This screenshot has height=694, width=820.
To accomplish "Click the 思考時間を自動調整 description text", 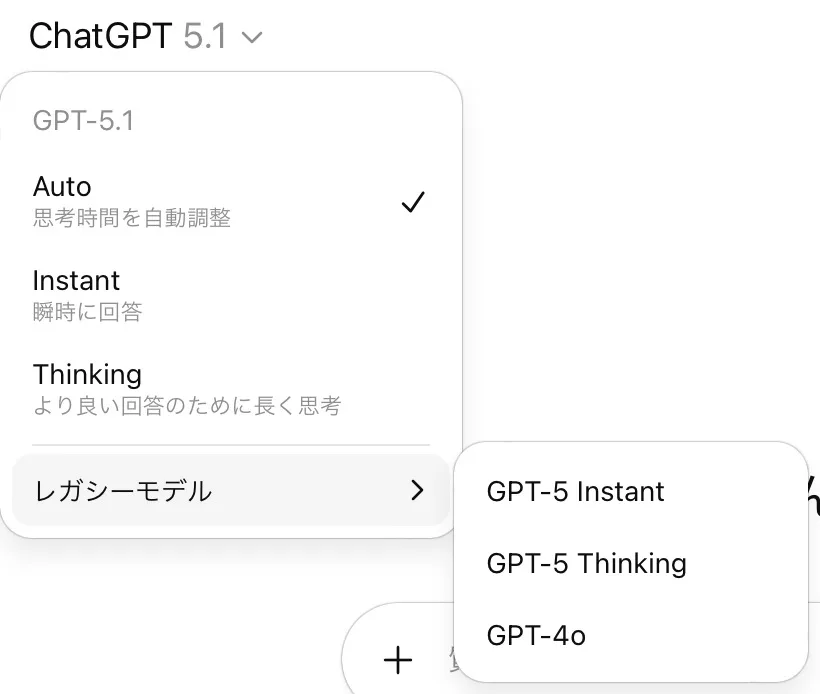I will 131,218.
